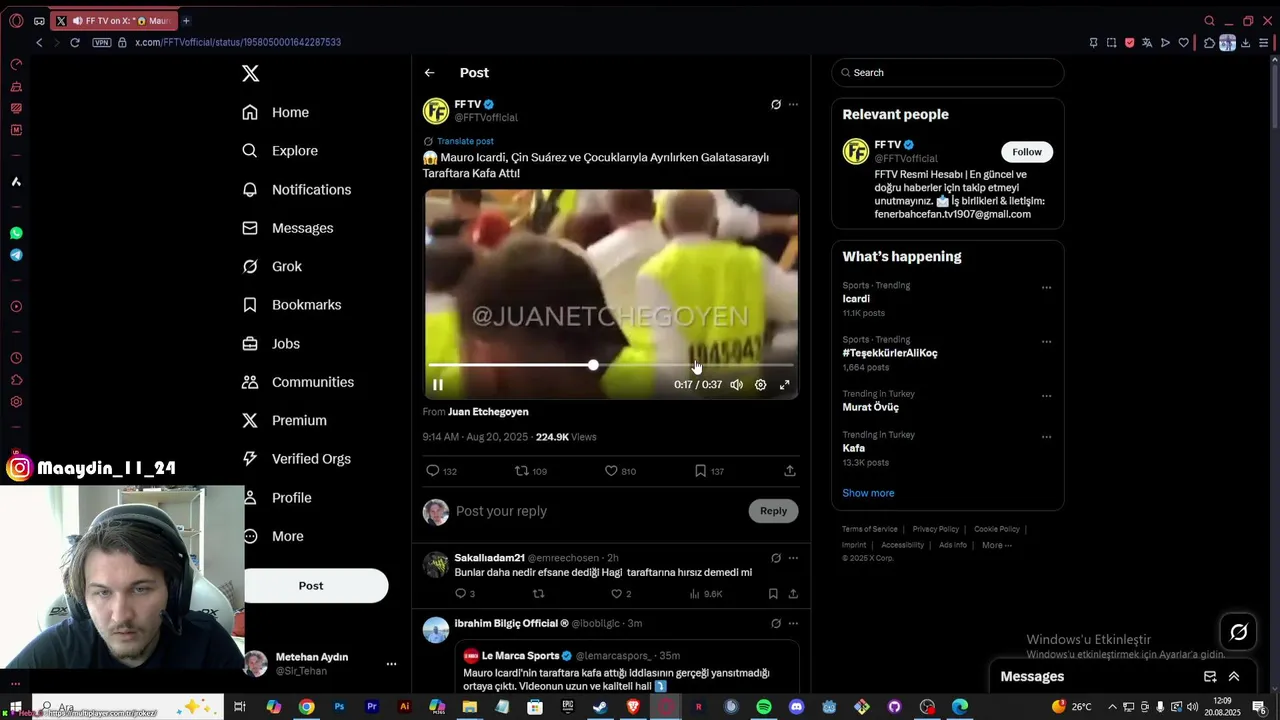Open more options on FF TV post
1280x720 pixels.
(793, 105)
